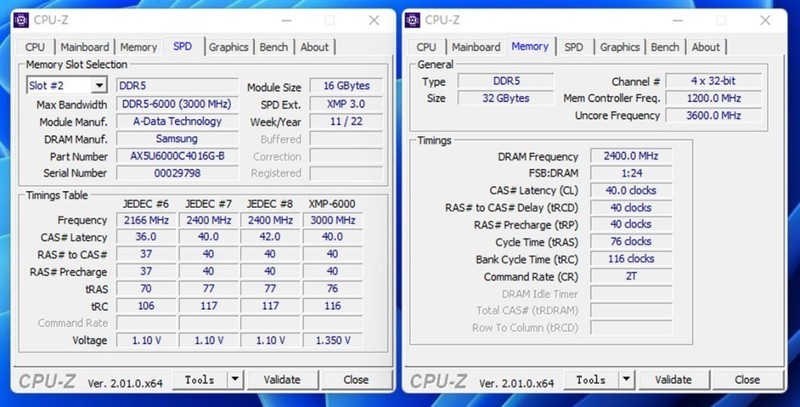Open About tab in right window
The height and width of the screenshot is (407, 800).
(706, 47)
